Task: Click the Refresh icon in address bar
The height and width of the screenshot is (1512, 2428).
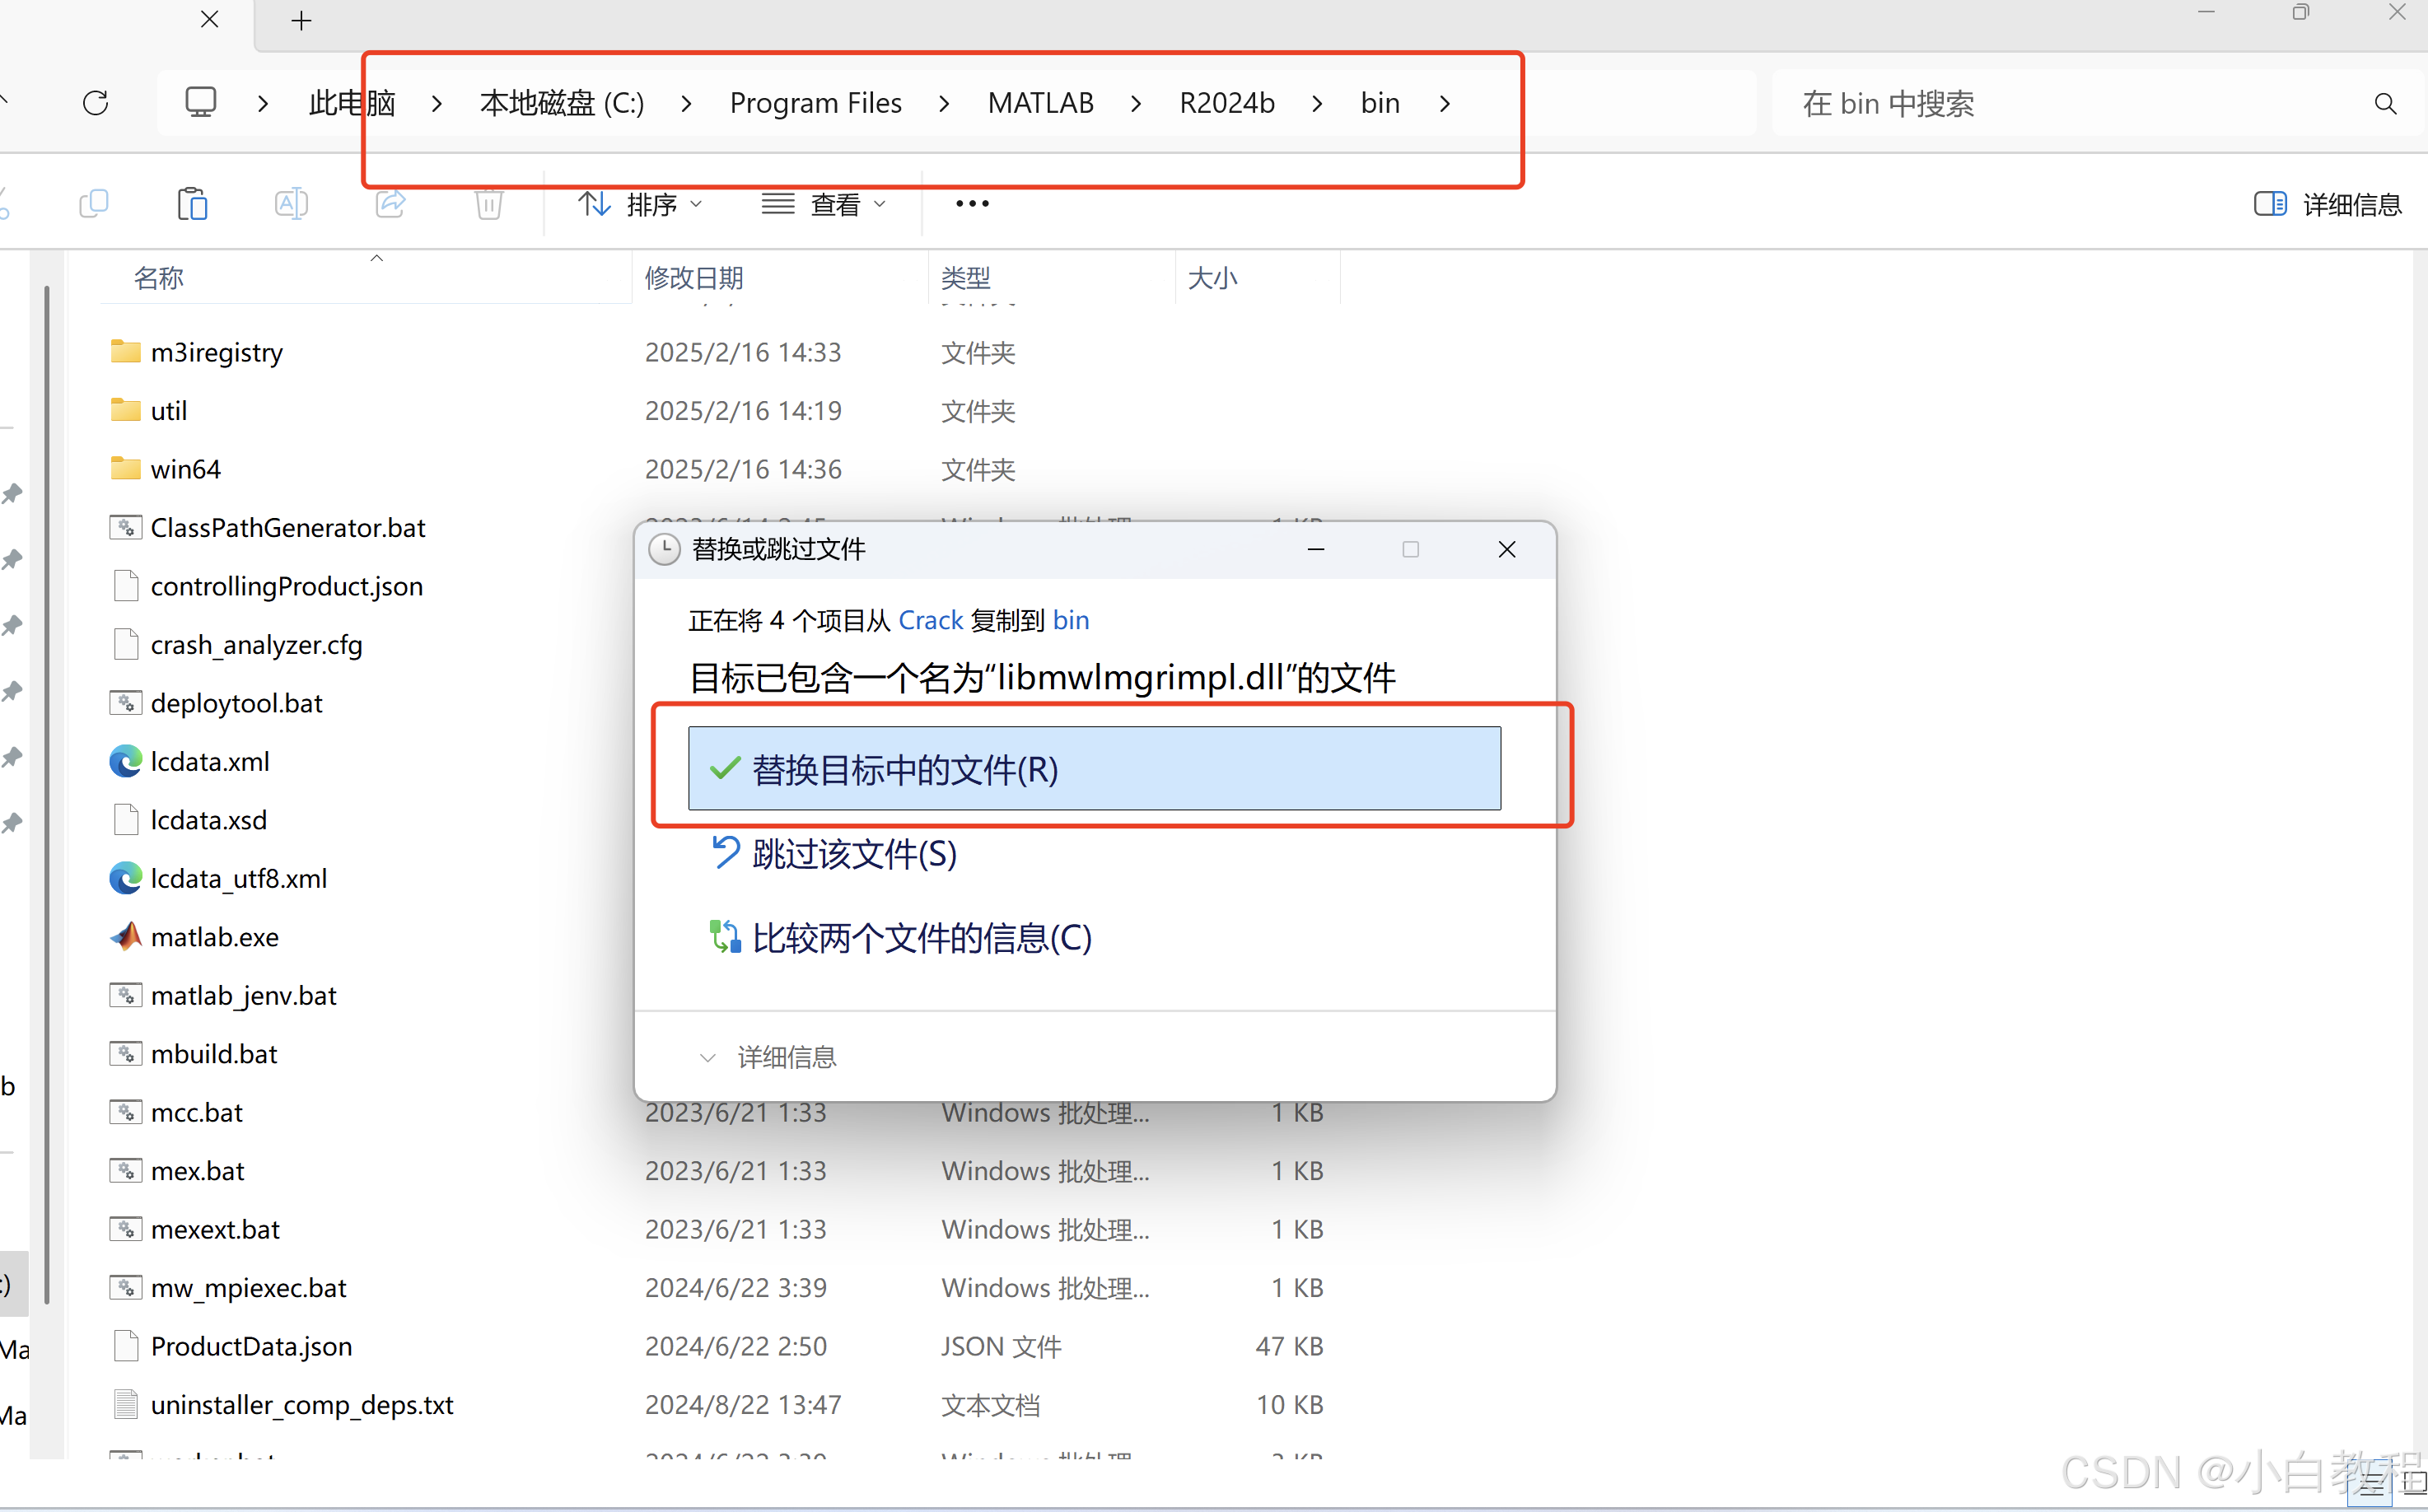Action: pyautogui.click(x=96, y=103)
